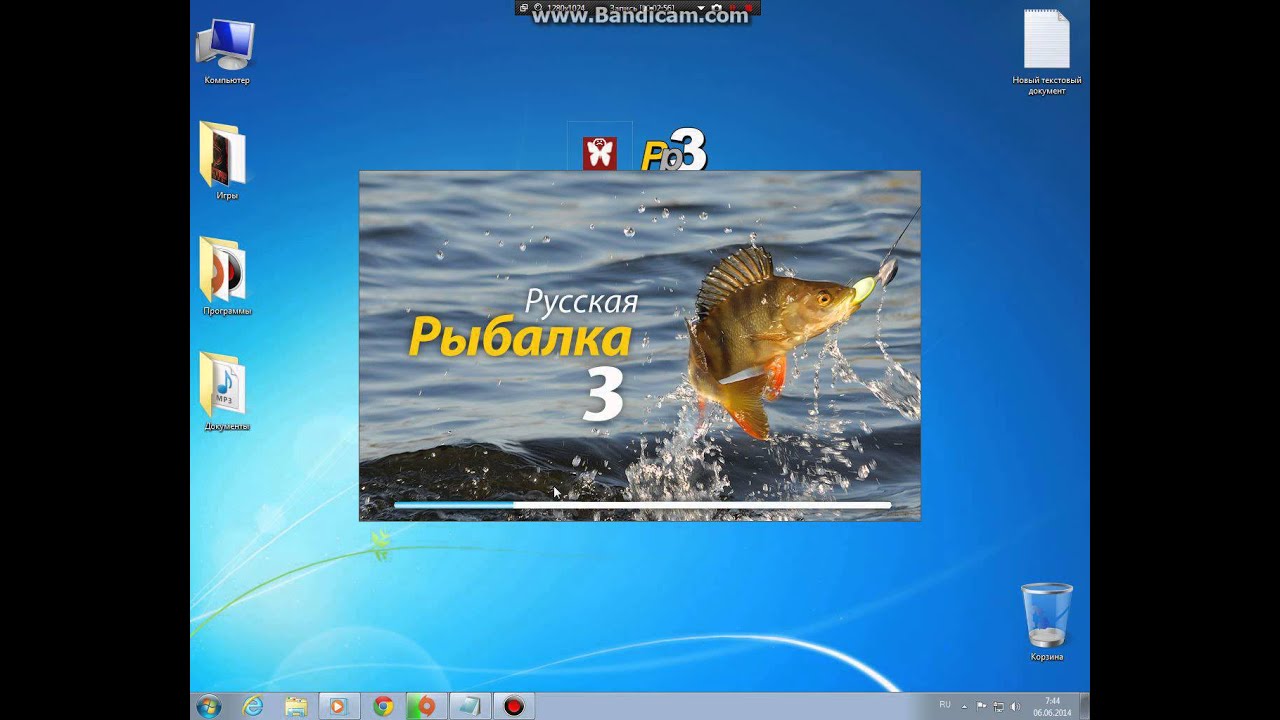The width and height of the screenshot is (1280, 720).
Task: Launch Windows Media Player from taskbar
Action: 338,706
